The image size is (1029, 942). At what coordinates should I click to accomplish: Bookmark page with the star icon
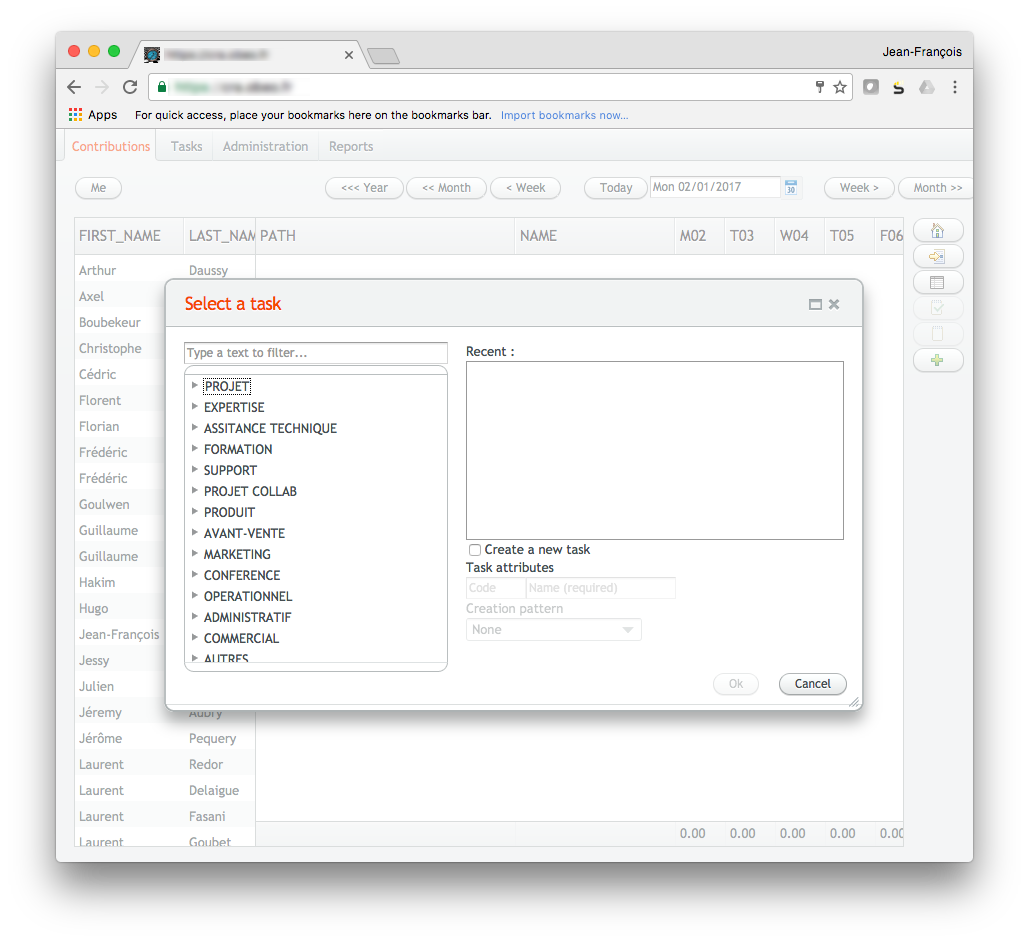pyautogui.click(x=840, y=87)
